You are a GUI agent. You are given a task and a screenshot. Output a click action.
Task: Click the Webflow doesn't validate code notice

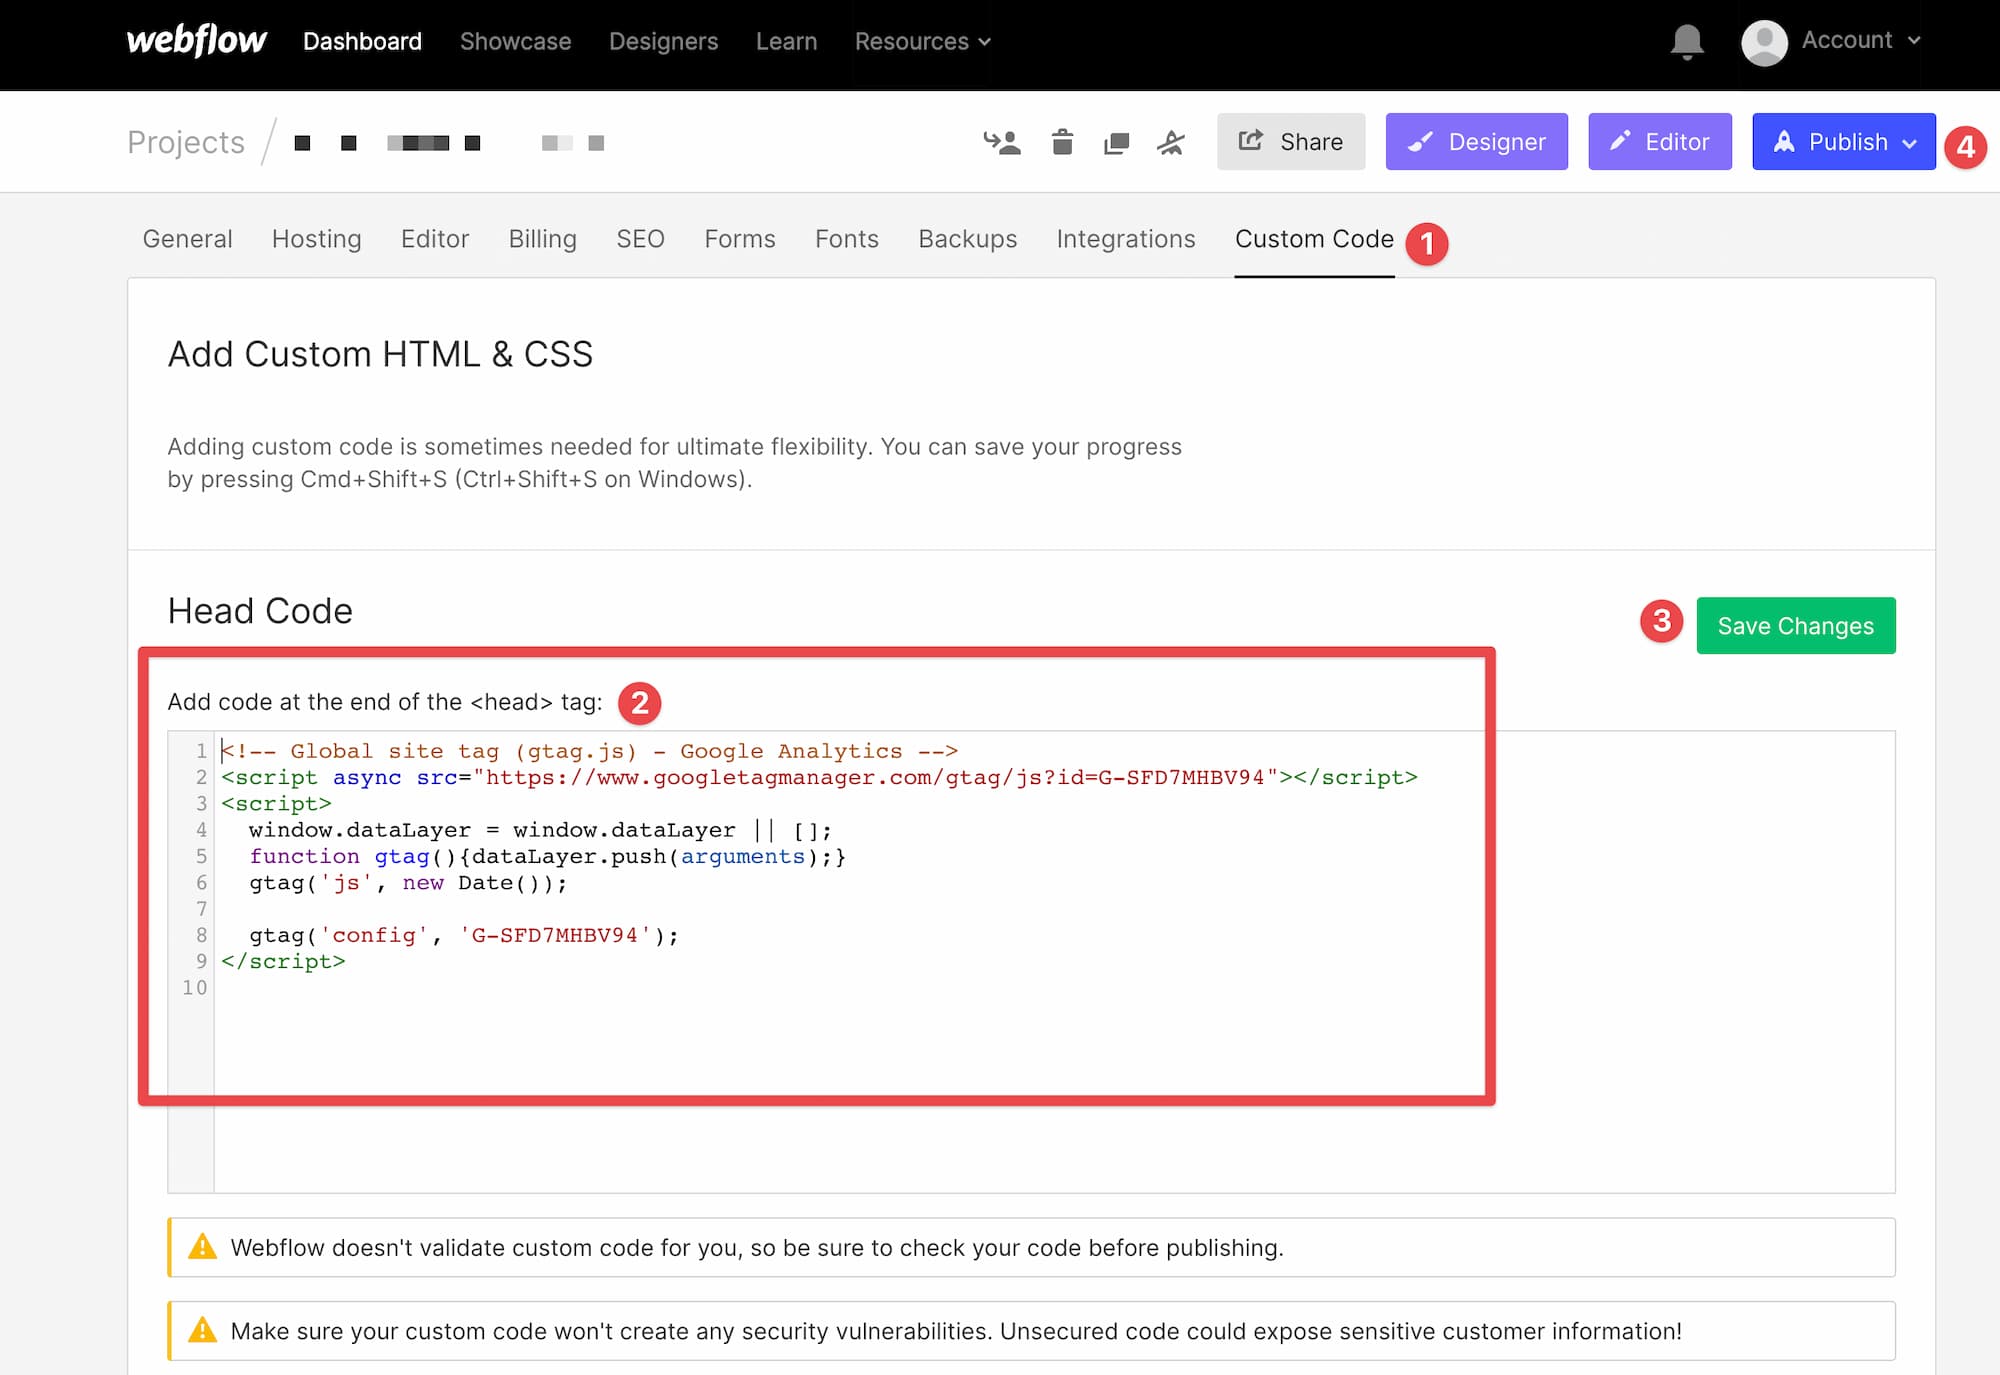1031,1247
